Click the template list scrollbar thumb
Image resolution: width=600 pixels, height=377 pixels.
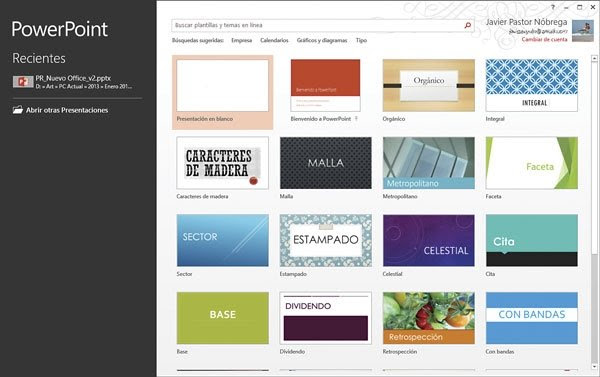point(594,158)
